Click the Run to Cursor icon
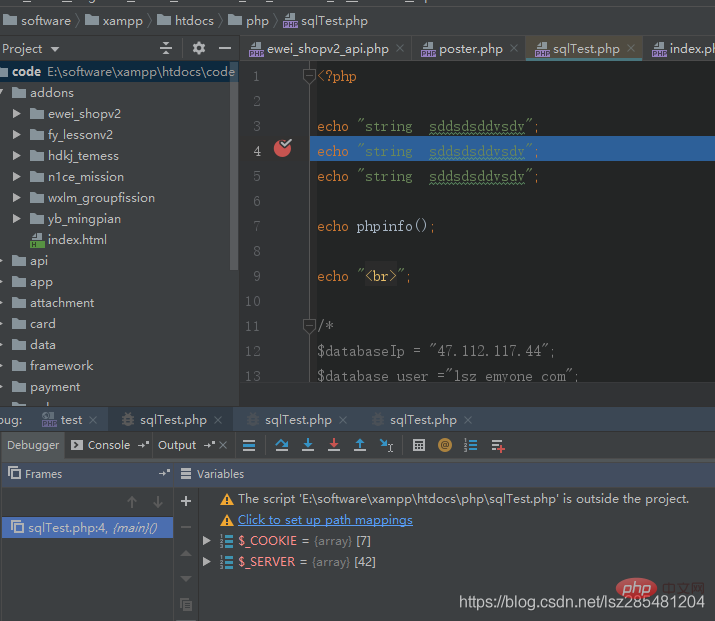Image resolution: width=715 pixels, height=621 pixels. click(x=387, y=446)
